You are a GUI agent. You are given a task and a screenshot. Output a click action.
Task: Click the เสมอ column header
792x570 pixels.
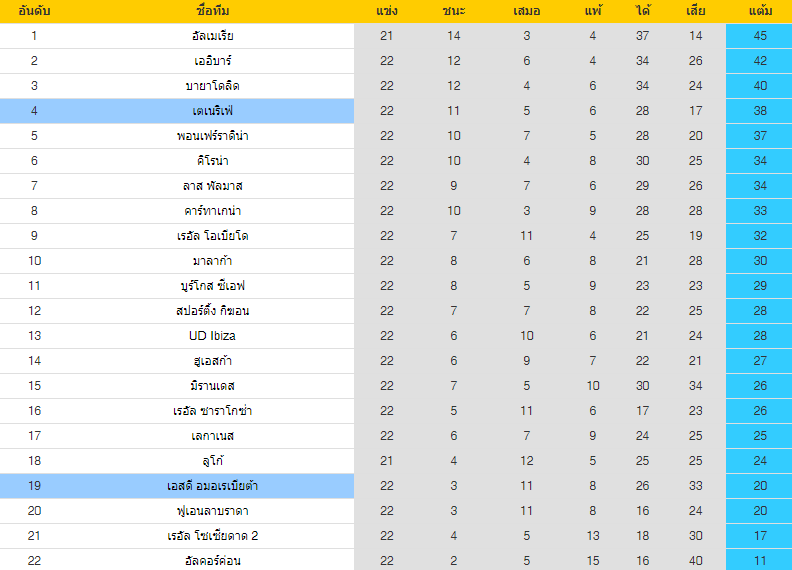527,11
